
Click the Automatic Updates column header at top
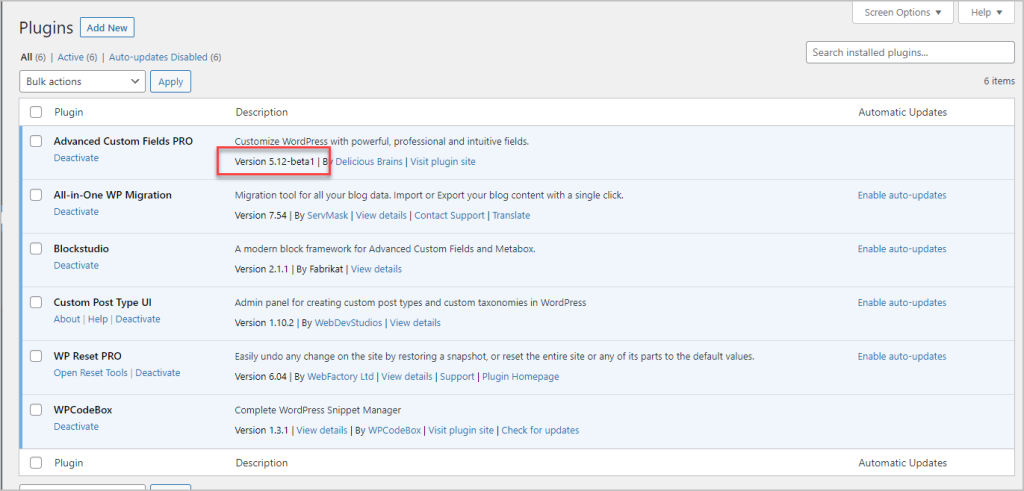(903, 112)
